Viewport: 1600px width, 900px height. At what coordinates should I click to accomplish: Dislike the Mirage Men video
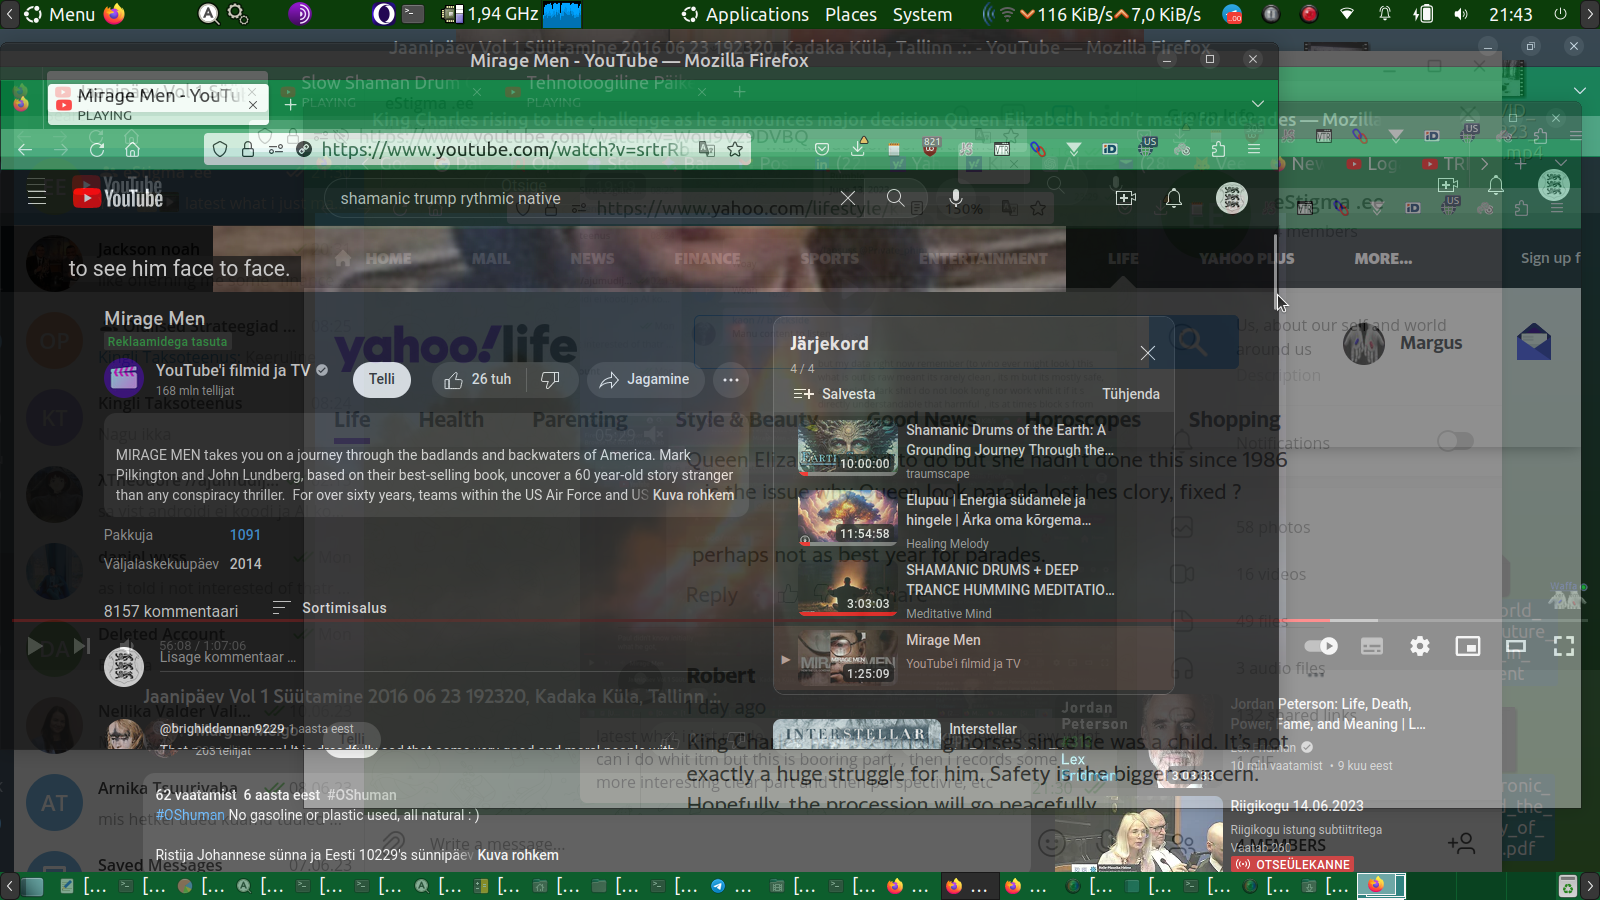click(x=550, y=380)
